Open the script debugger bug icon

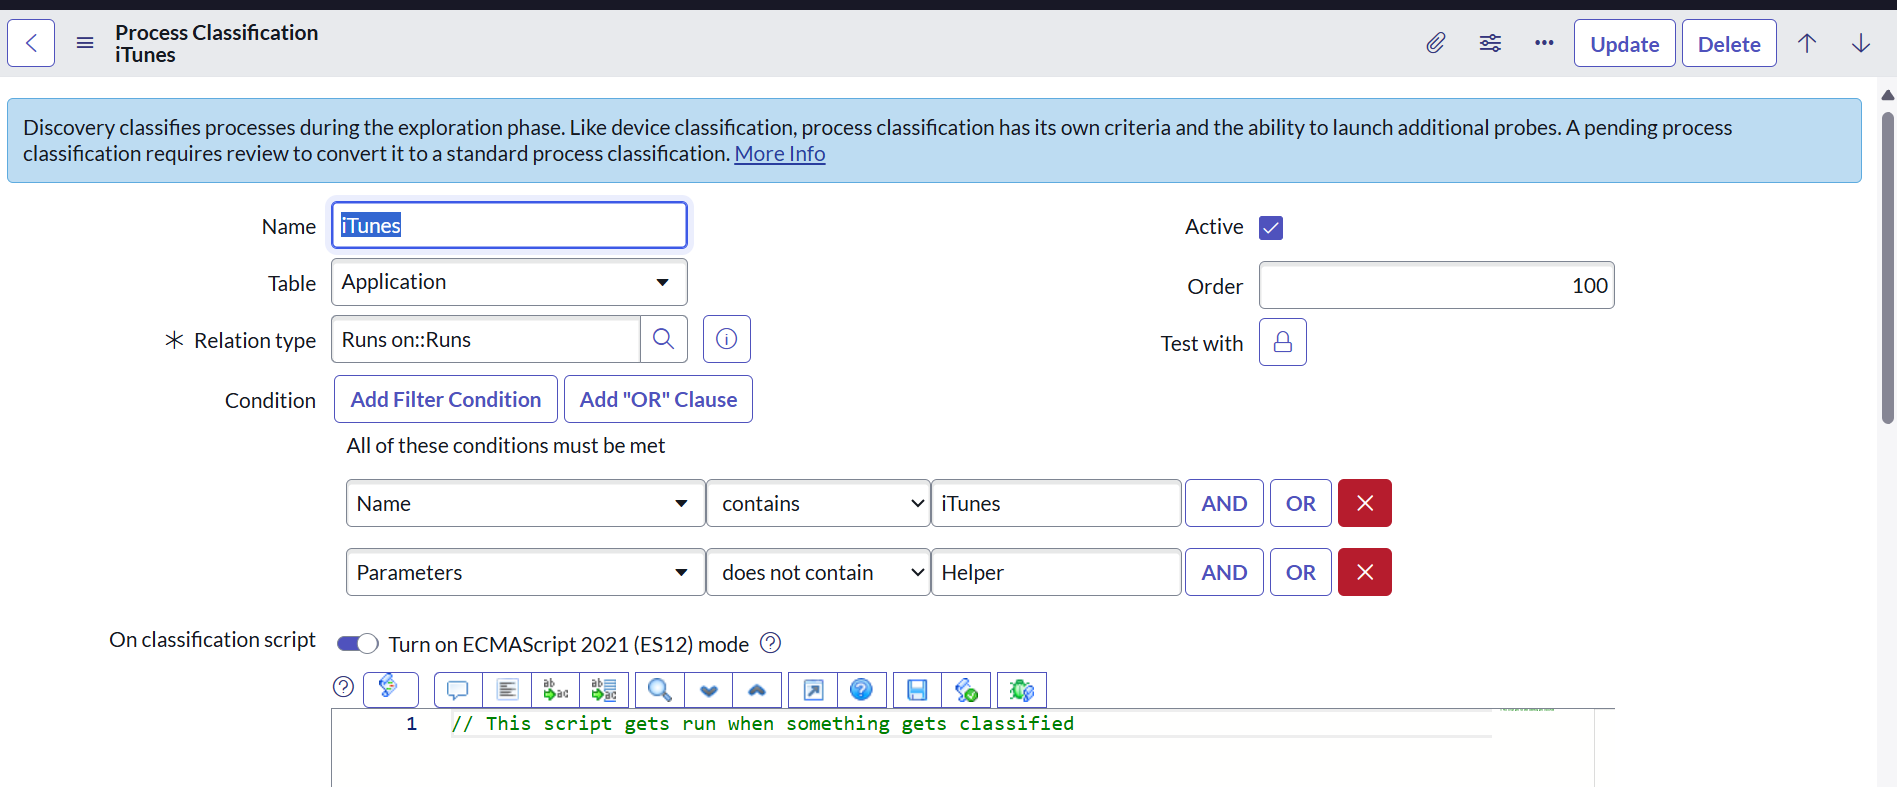(x=1022, y=690)
